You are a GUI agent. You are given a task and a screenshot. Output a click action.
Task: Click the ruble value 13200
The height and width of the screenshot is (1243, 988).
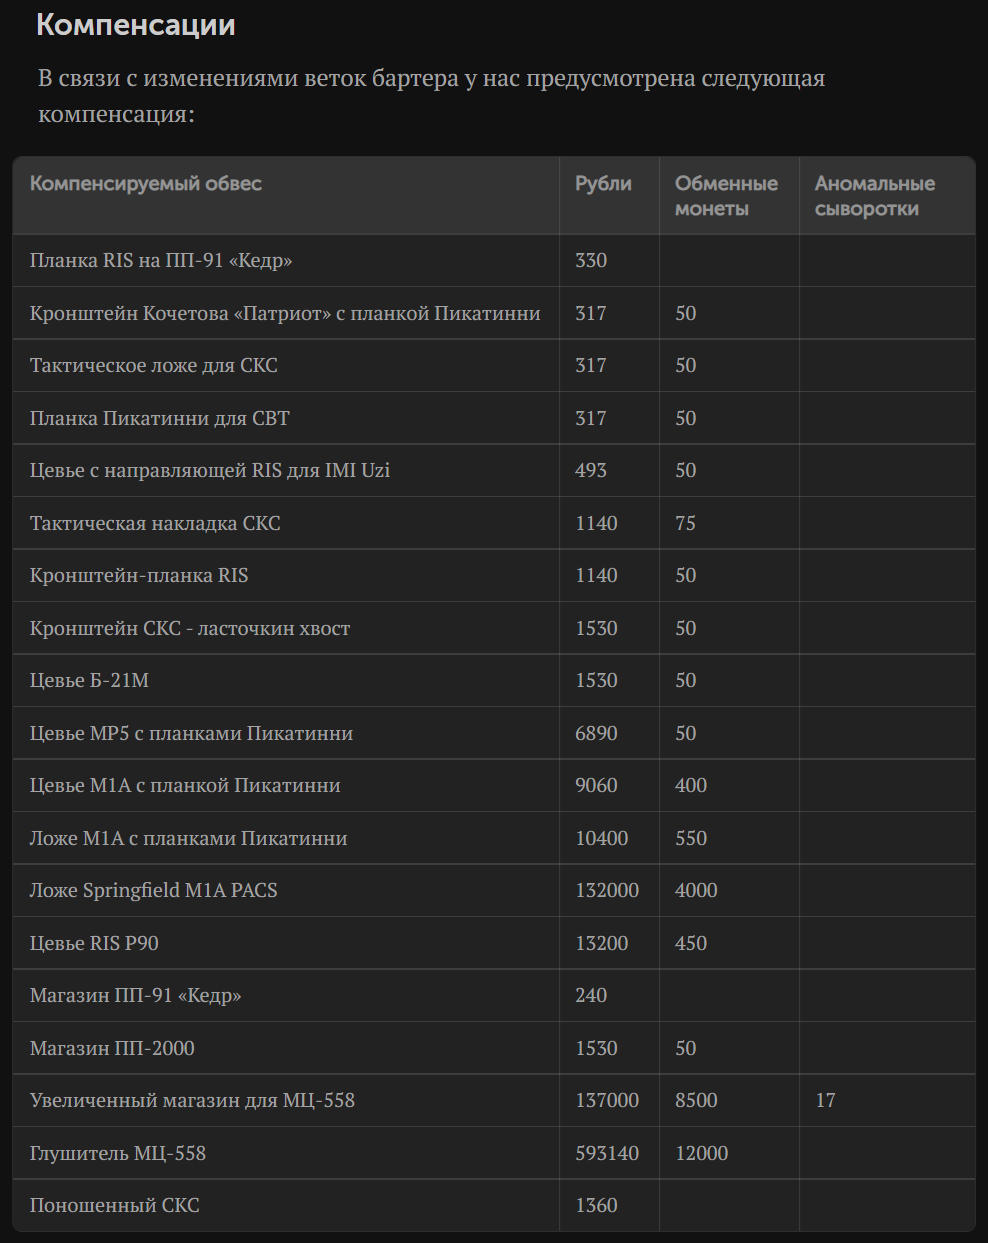coord(602,943)
